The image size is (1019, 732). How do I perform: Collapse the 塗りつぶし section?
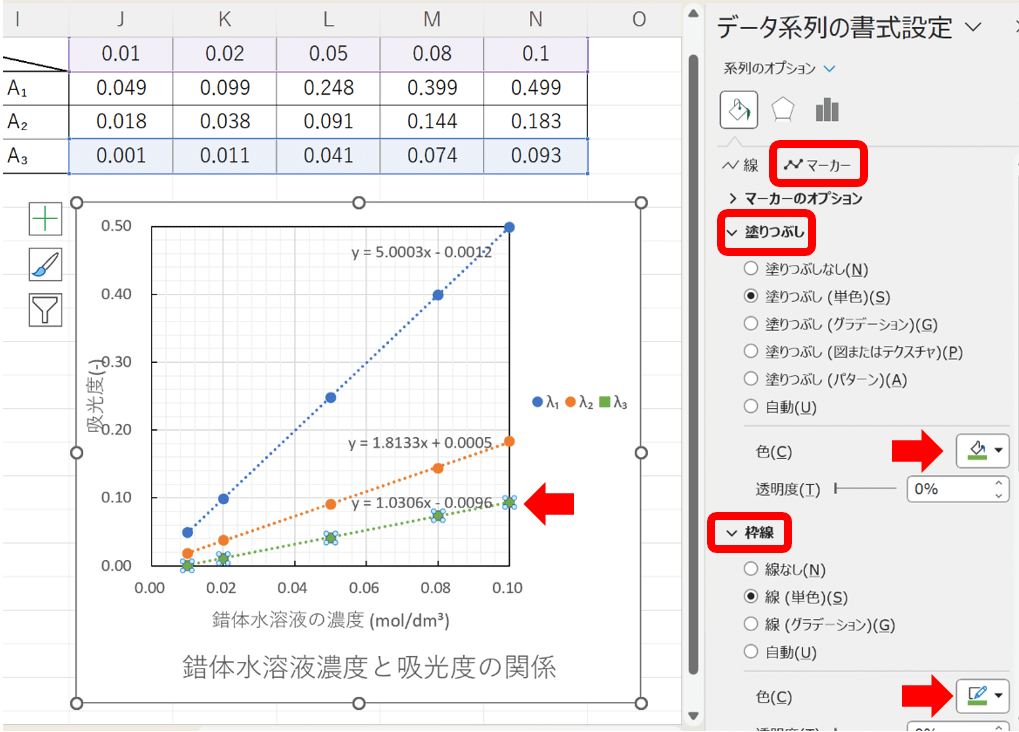(766, 232)
